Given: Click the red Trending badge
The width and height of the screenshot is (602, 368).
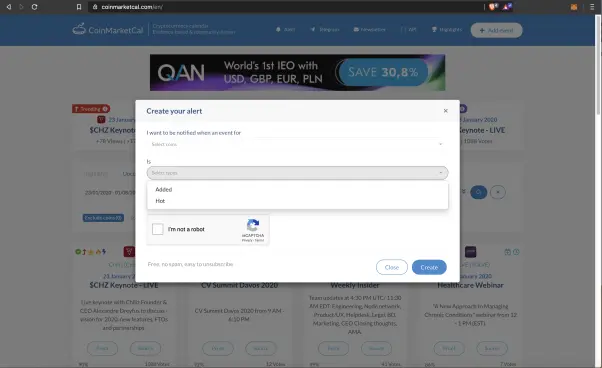Looking at the screenshot, I should point(91,109).
